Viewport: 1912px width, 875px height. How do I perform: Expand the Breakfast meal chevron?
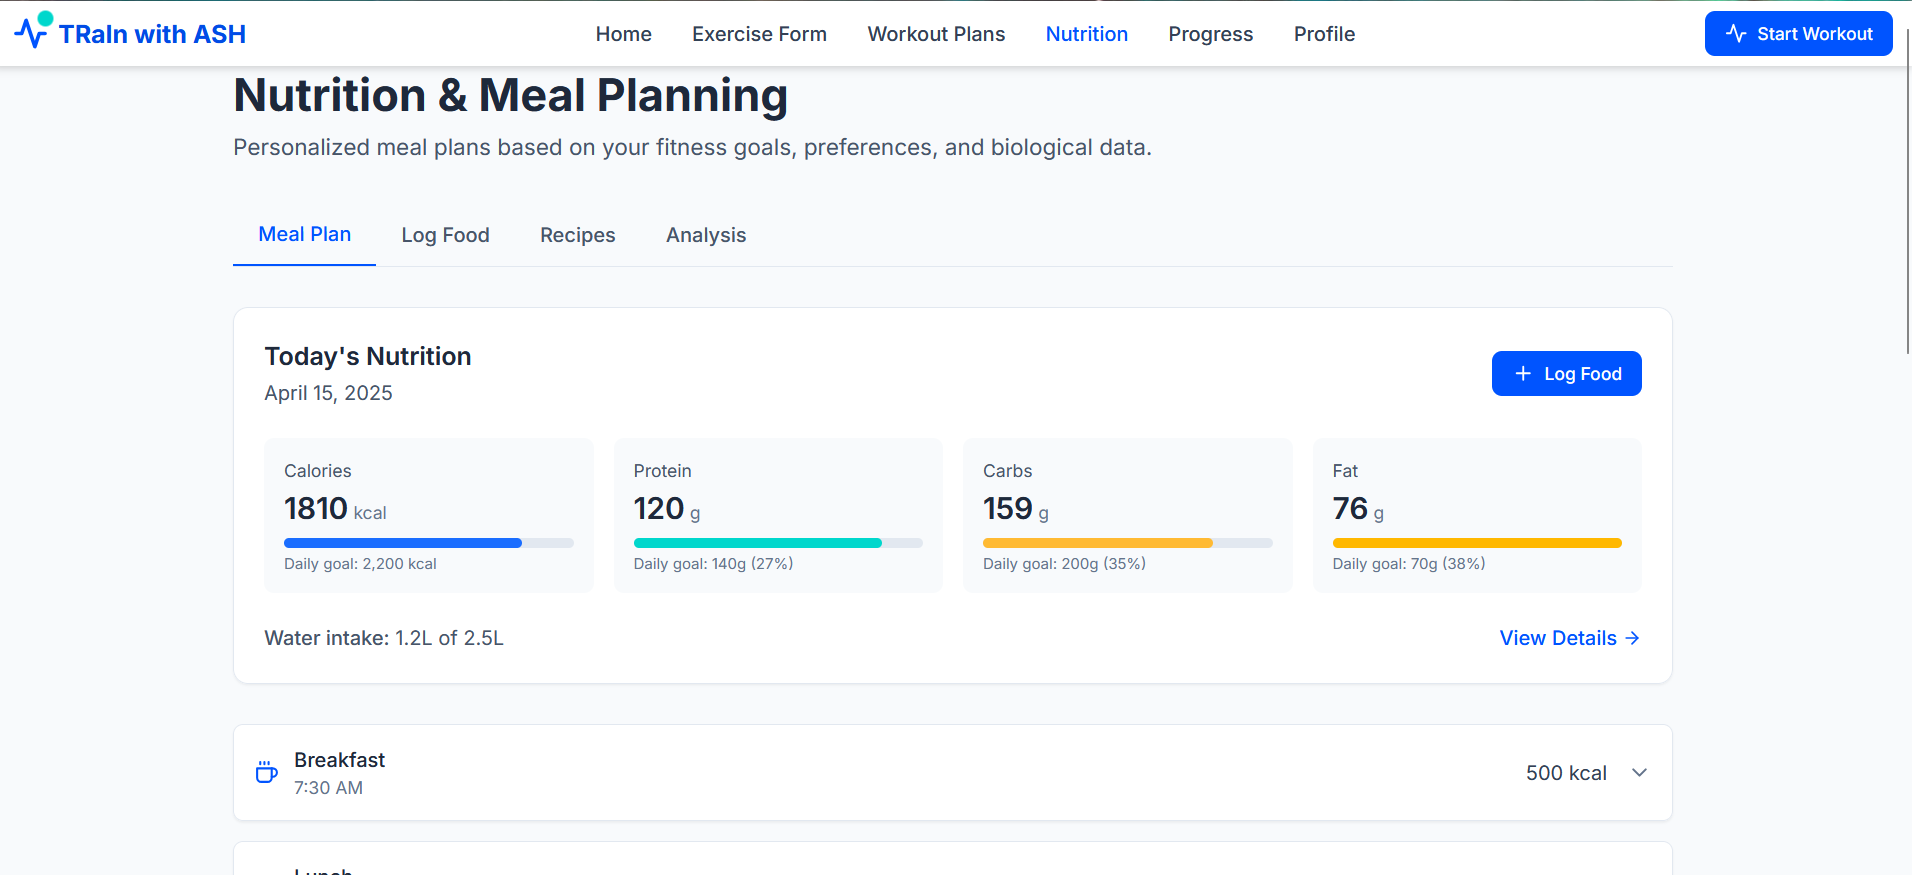[x=1639, y=773]
